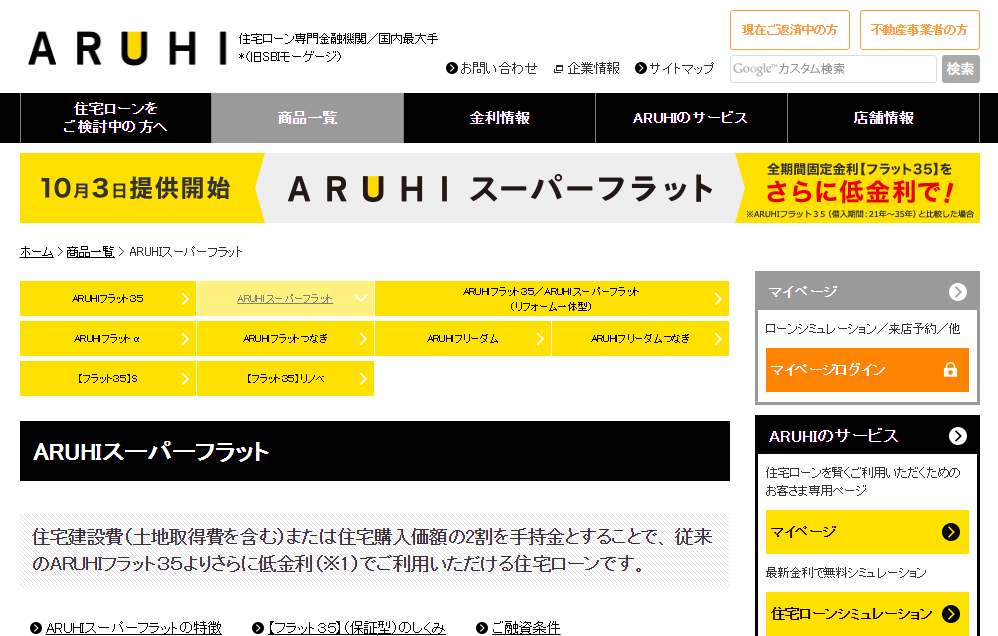This screenshot has height=636, width=998.
Task: Open ARUHIのサービス from the top menu
Action: (x=690, y=118)
